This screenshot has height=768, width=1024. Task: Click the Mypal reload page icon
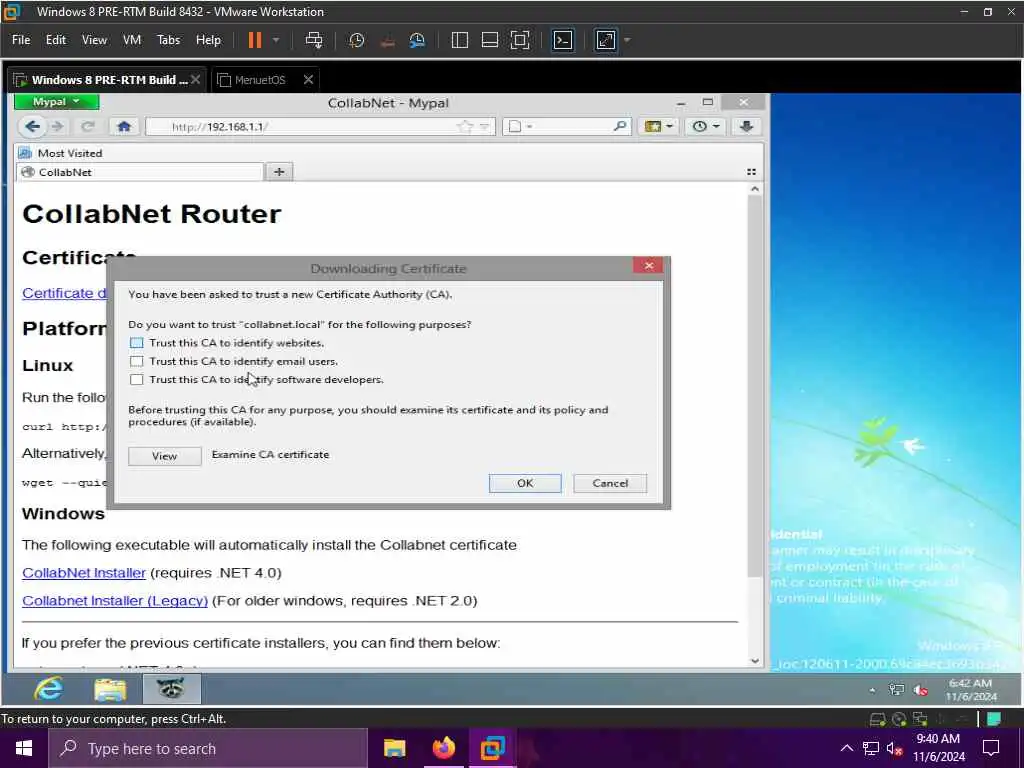tap(88, 127)
